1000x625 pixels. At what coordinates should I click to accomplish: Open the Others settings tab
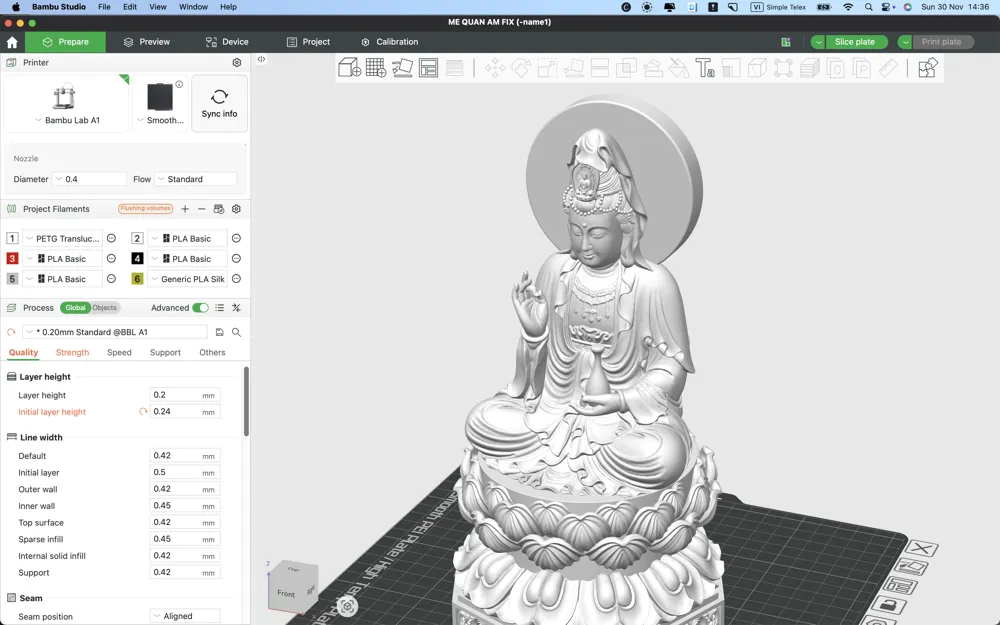212,353
